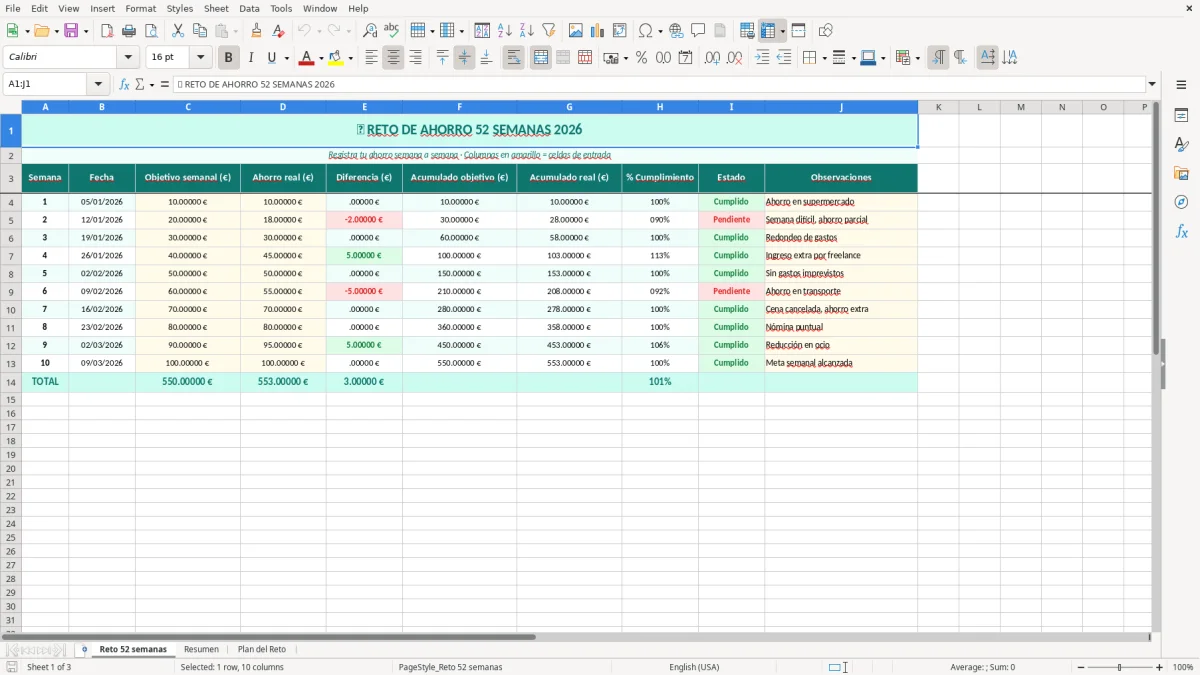Viewport: 1200px width, 675px height.
Task: Switch to the Plan del Reto sheet tab
Action: (262, 649)
